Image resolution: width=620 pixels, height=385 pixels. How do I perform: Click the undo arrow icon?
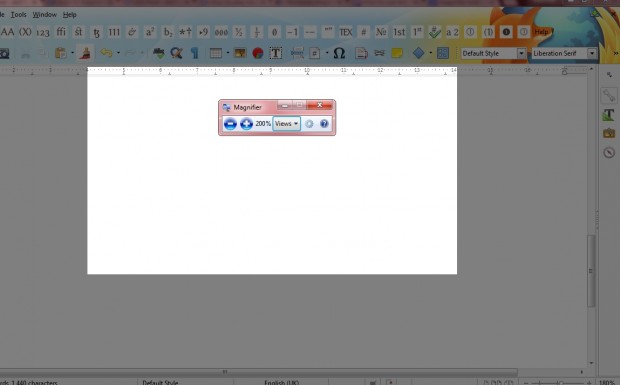106,53
